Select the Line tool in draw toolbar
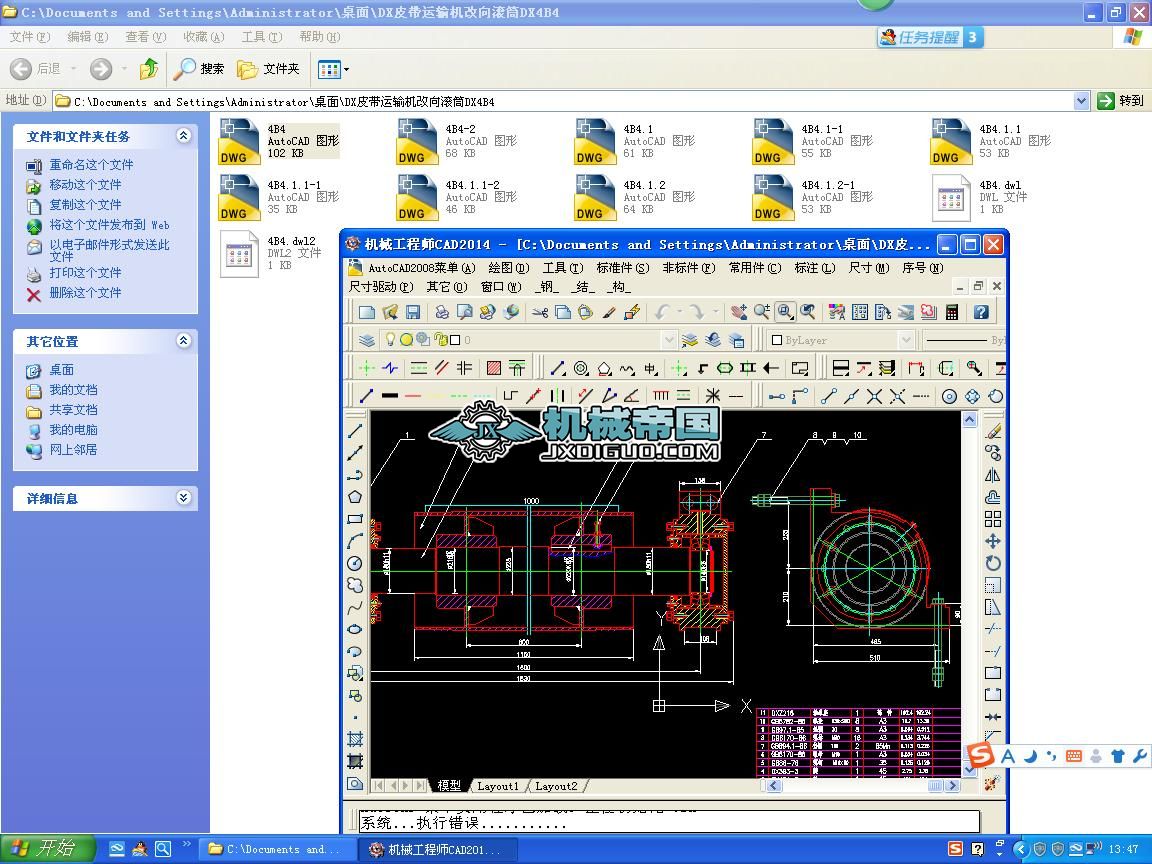The width and height of the screenshot is (1152, 864). [x=355, y=431]
